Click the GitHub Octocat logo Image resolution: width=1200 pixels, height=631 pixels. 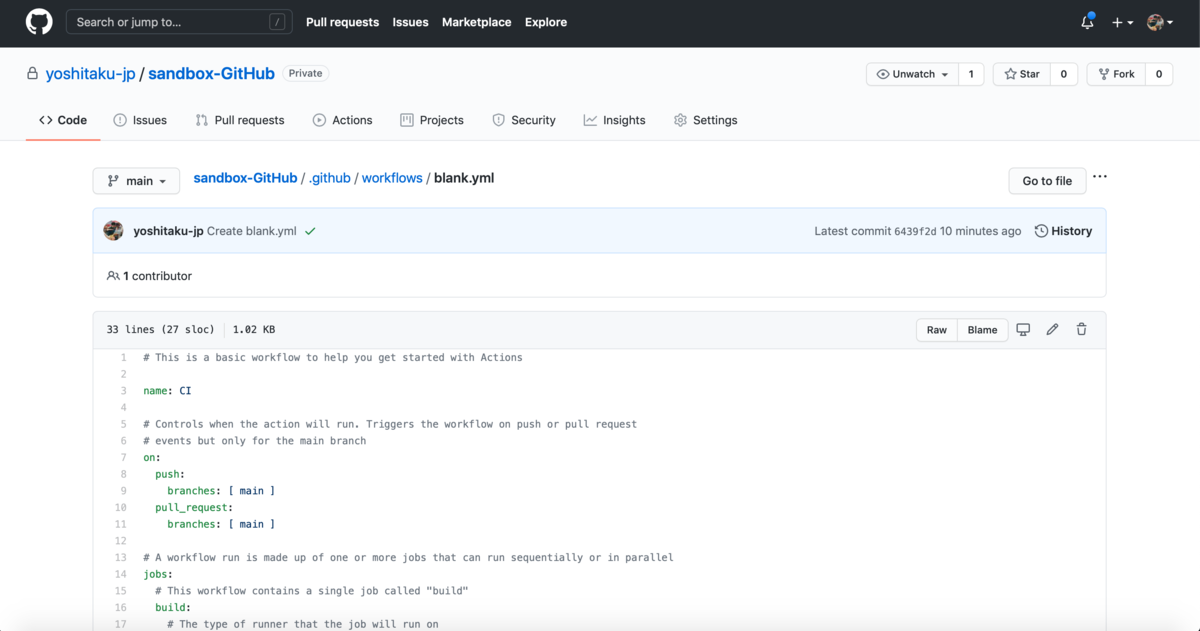tap(39, 22)
